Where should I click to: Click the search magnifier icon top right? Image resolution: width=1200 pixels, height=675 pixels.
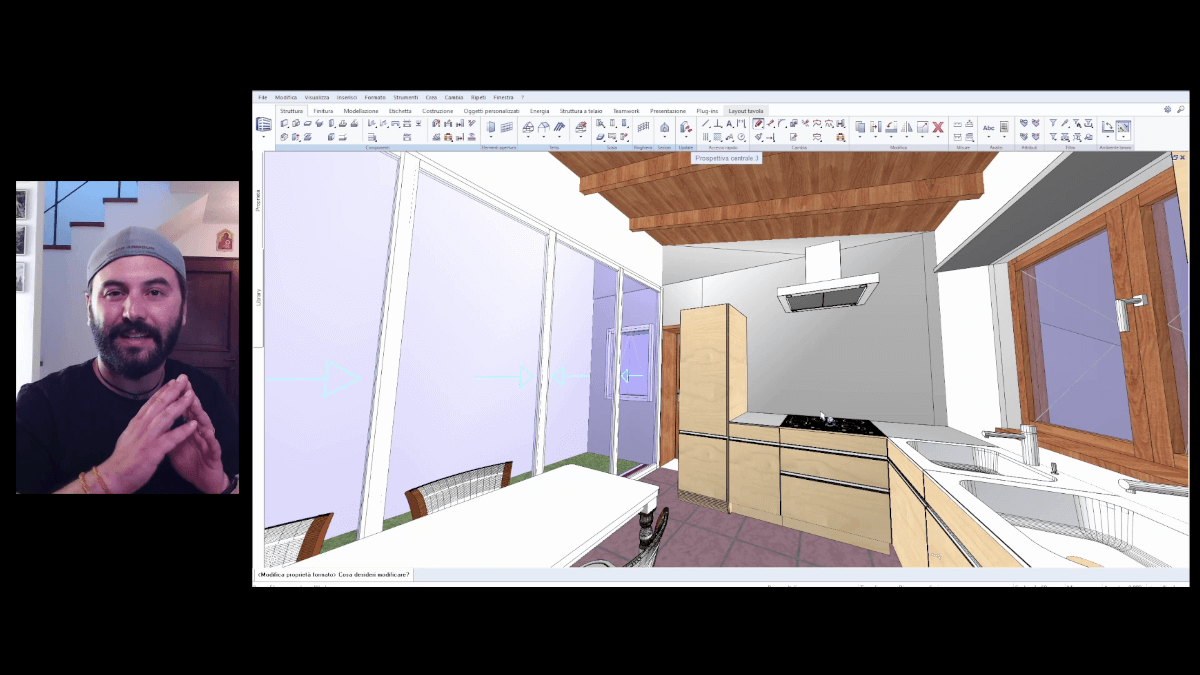(1180, 109)
